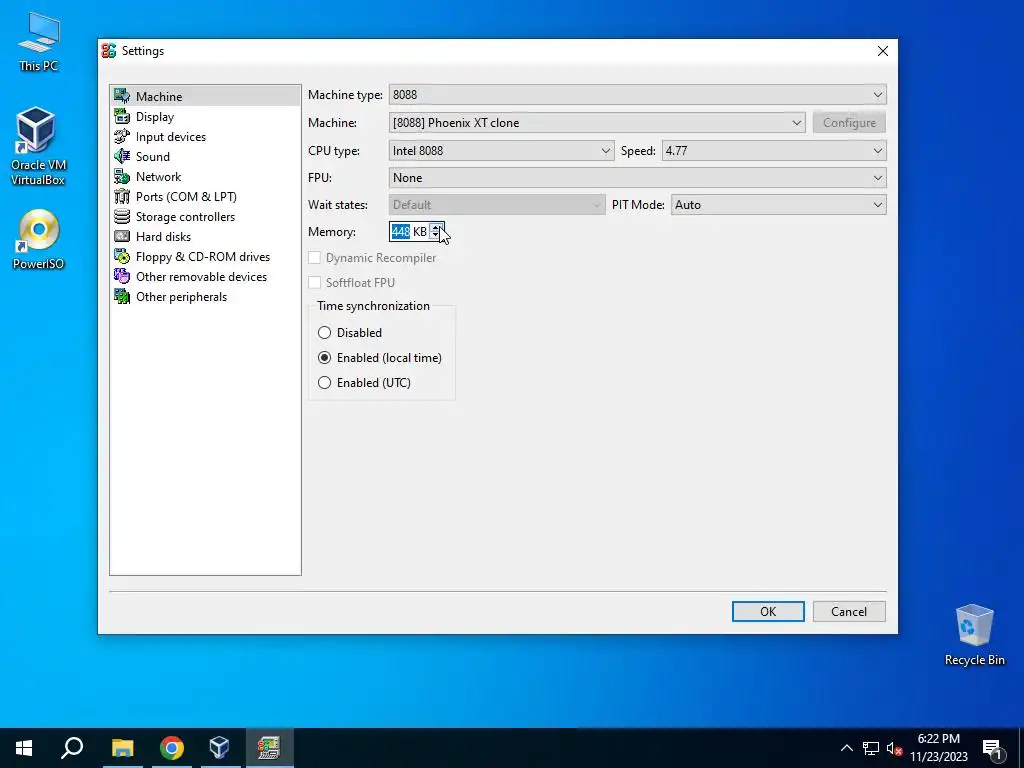The image size is (1024, 768).
Task: Close the Settings window
Action: (x=882, y=51)
